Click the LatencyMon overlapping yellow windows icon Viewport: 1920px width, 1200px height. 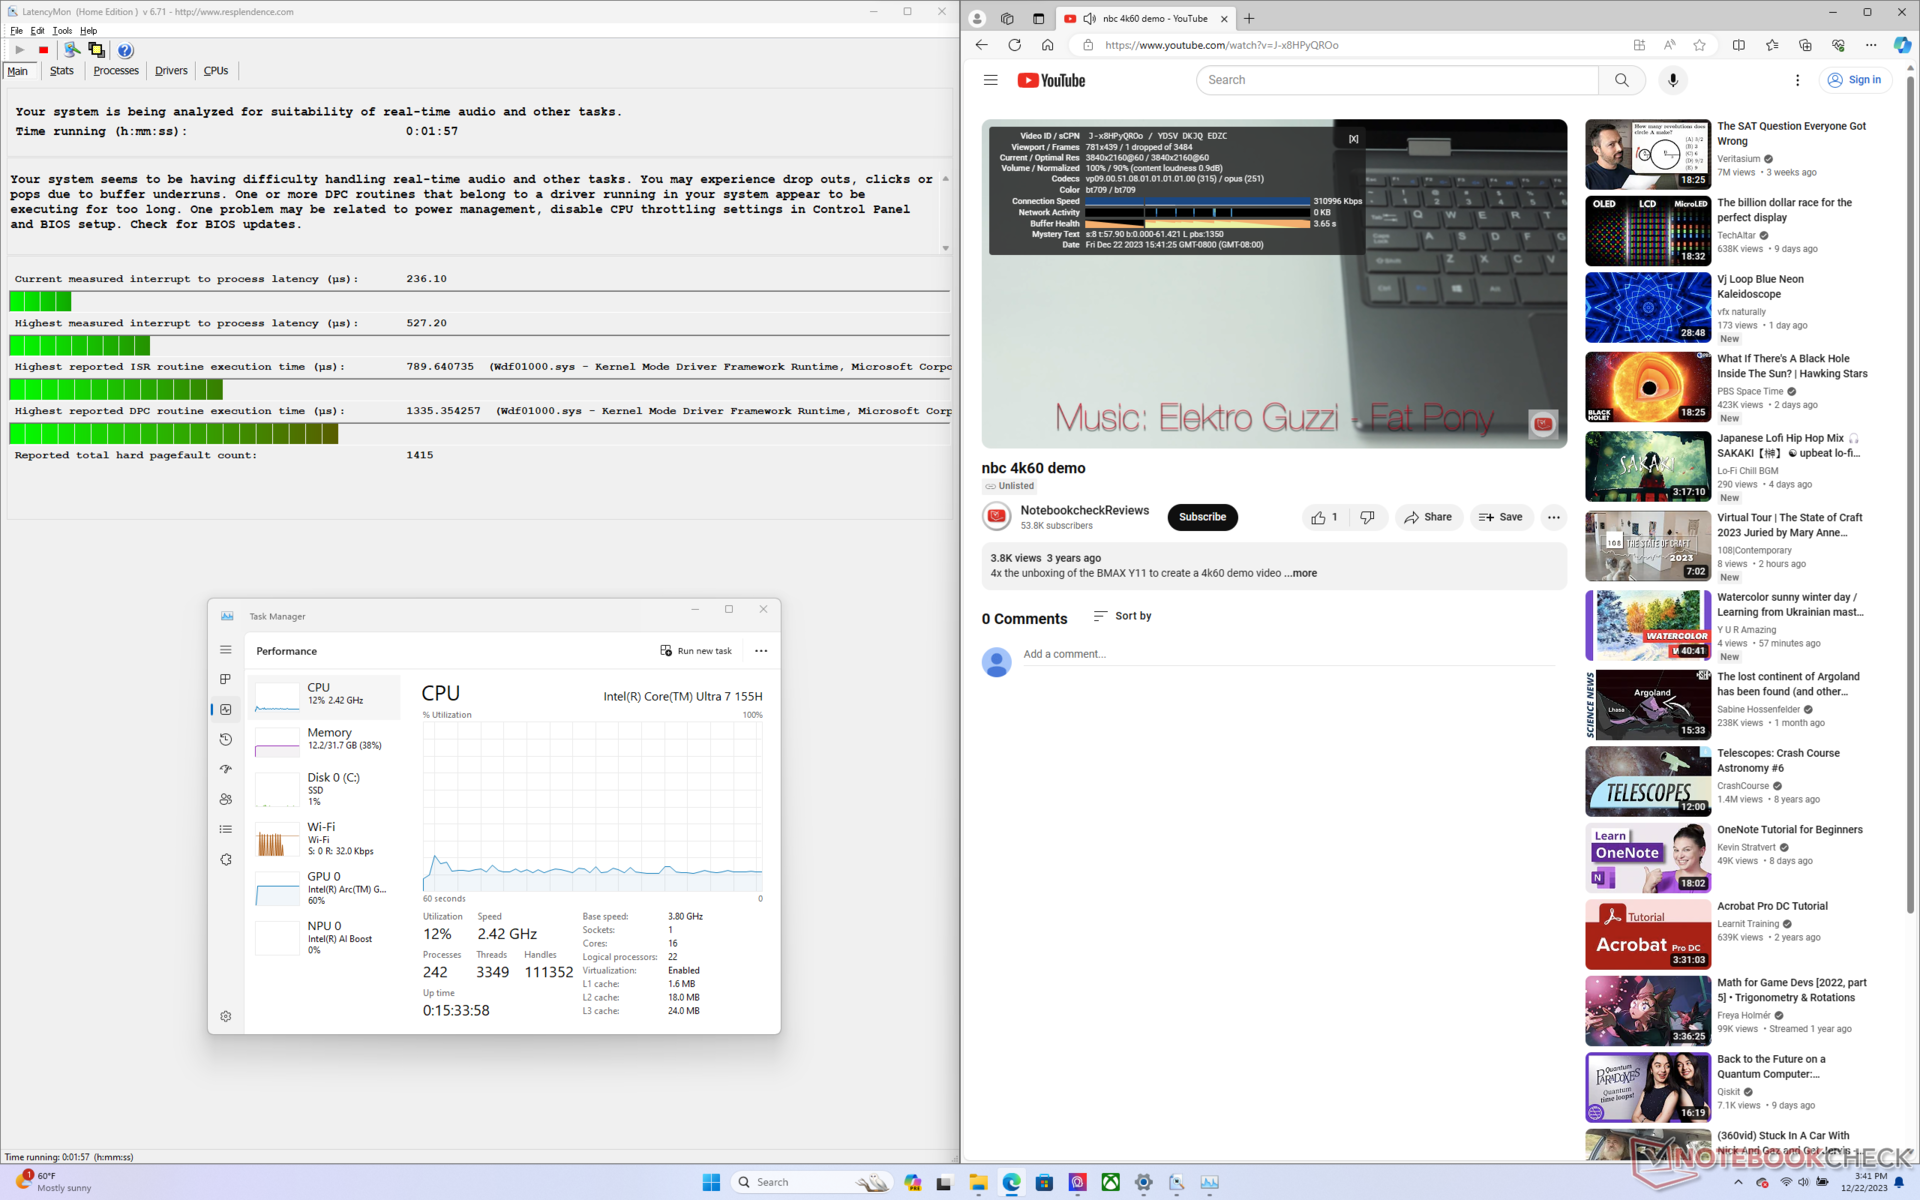(x=96, y=50)
